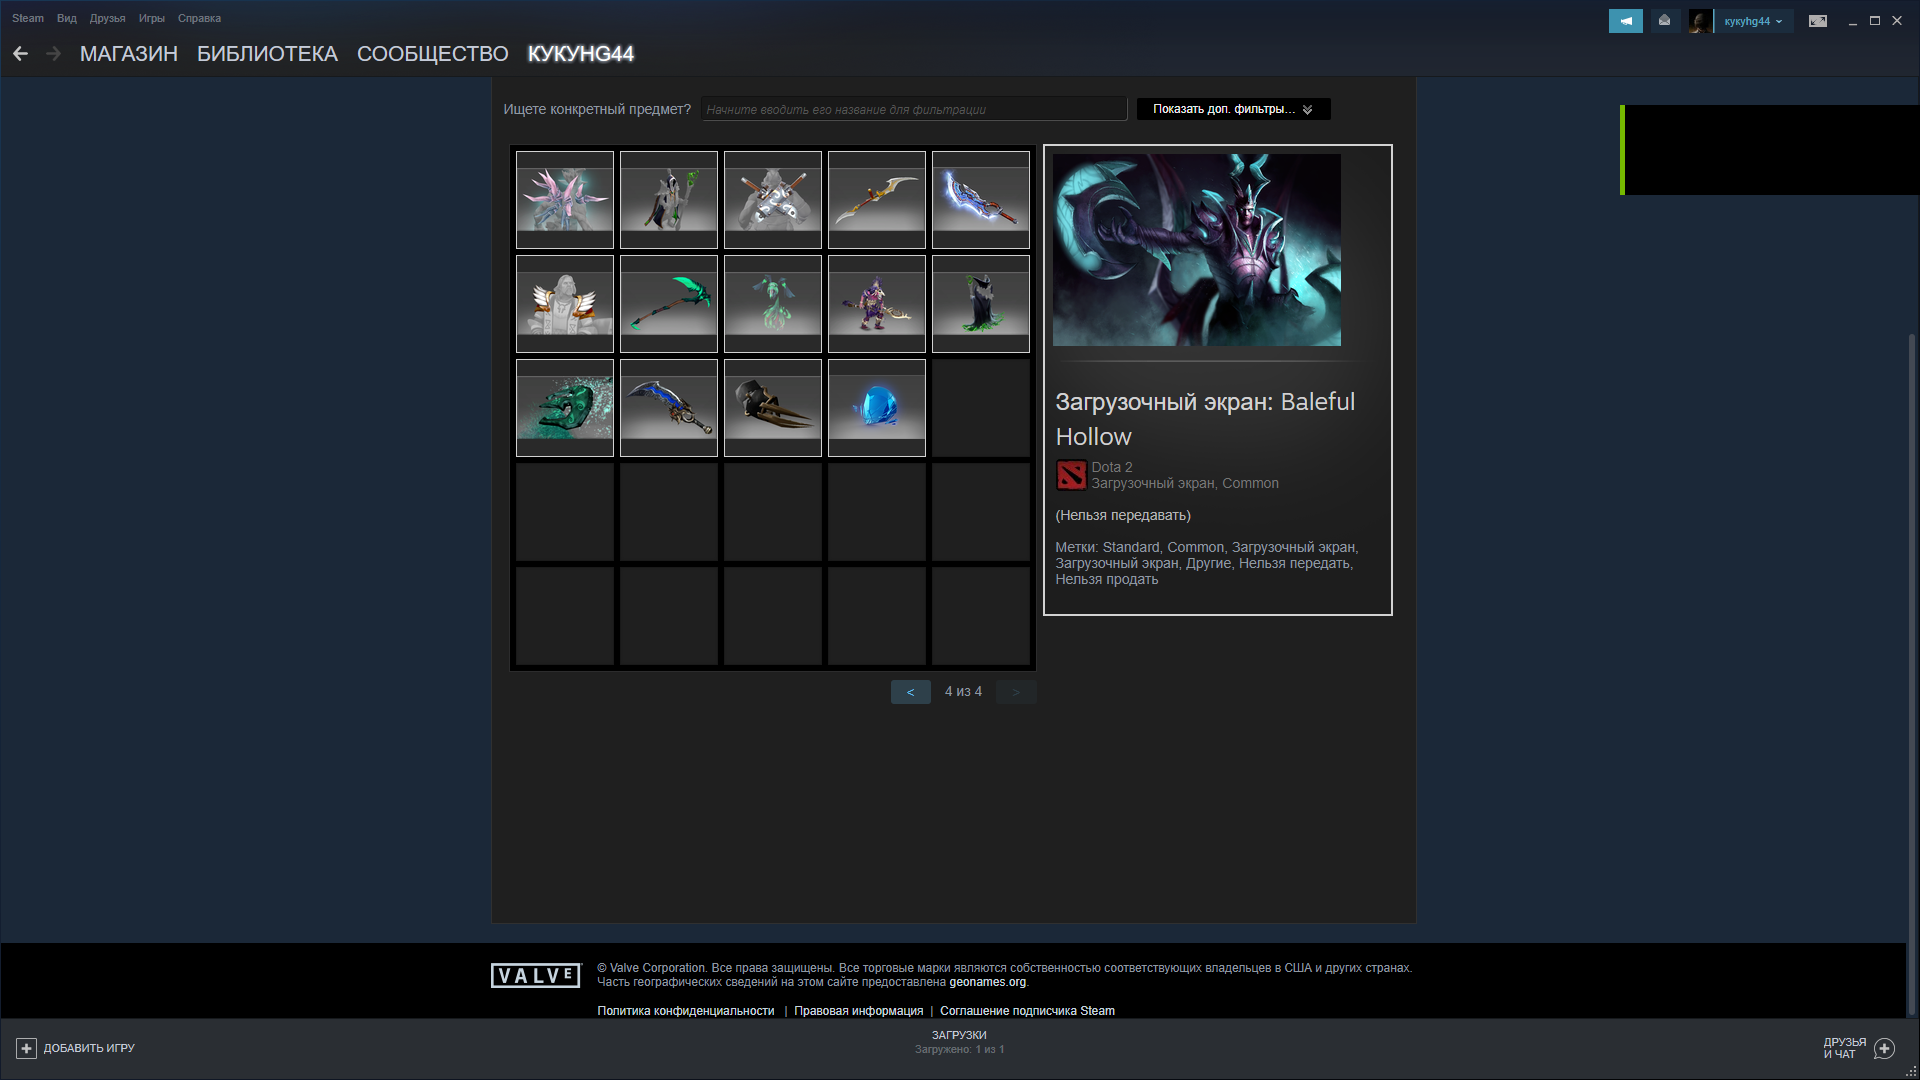Screen dimensions: 1920x1080
Task: Expand the кукуhg44 account dropdown
Action: click(1753, 21)
